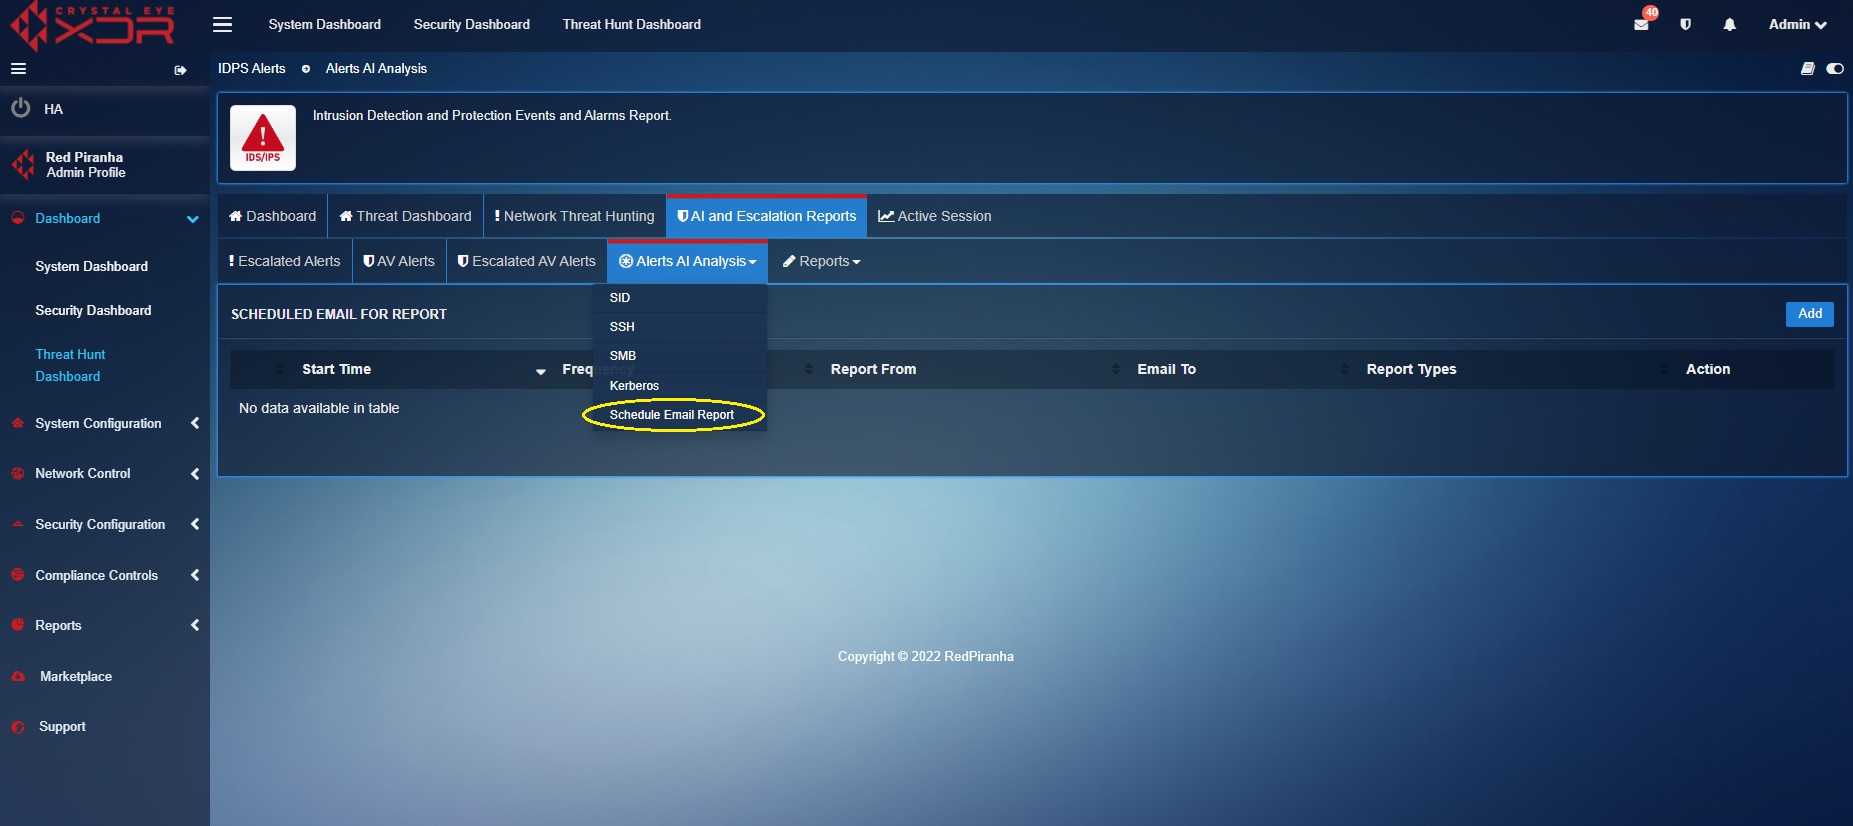Switch to the Threat Dashboard tab

405,216
